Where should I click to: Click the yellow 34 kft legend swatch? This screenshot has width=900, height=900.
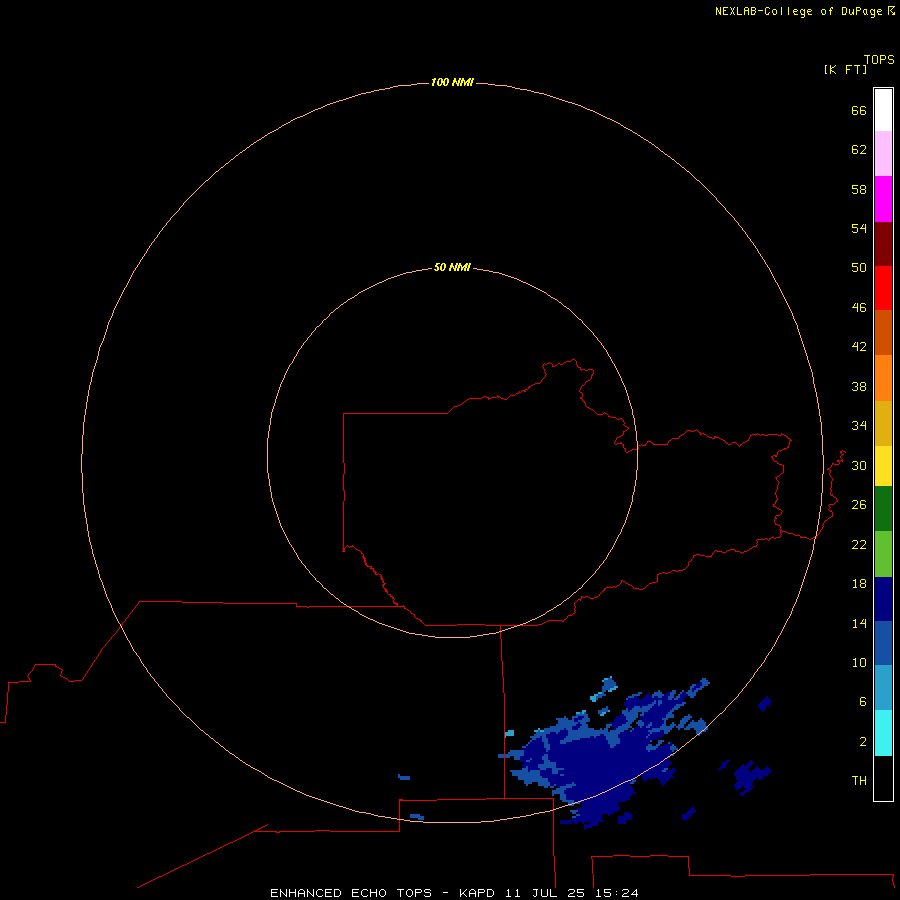883,466
